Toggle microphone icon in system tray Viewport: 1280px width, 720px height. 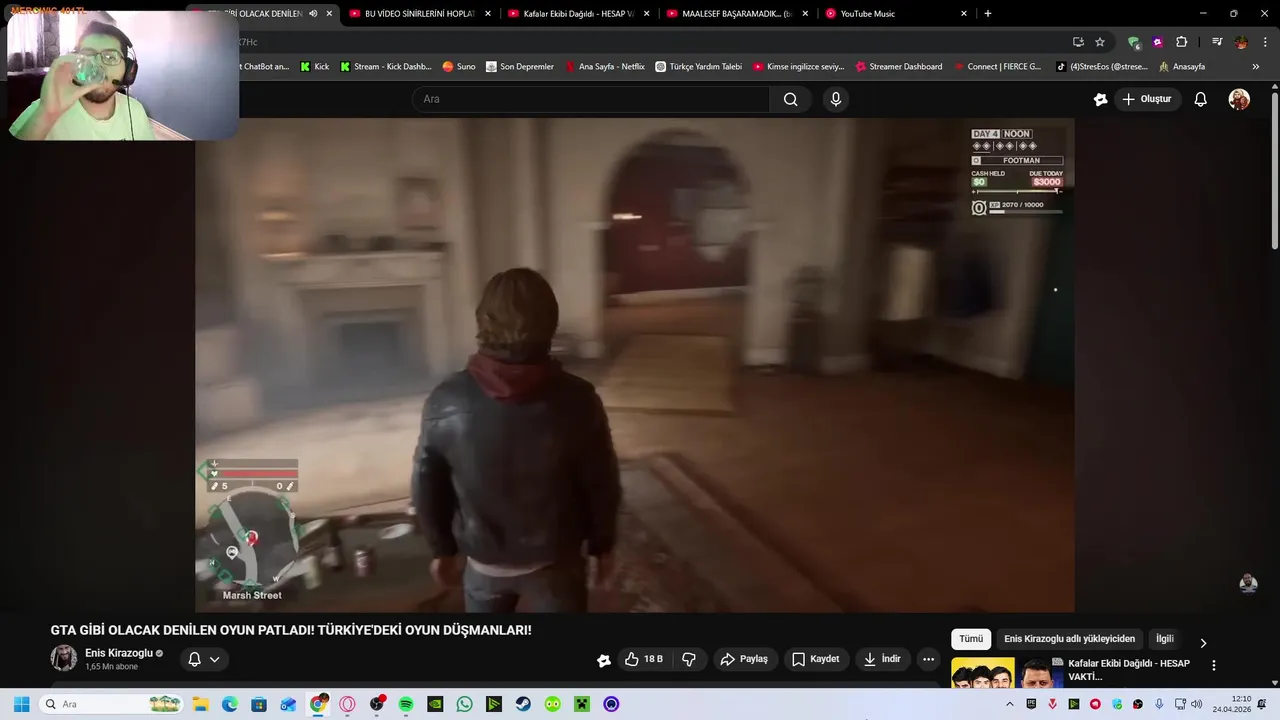point(1159,704)
